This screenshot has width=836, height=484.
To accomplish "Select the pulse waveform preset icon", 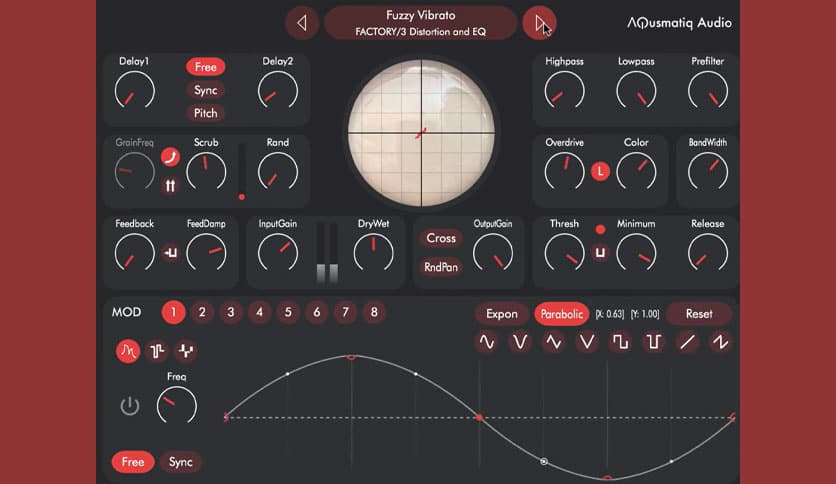I will click(654, 342).
